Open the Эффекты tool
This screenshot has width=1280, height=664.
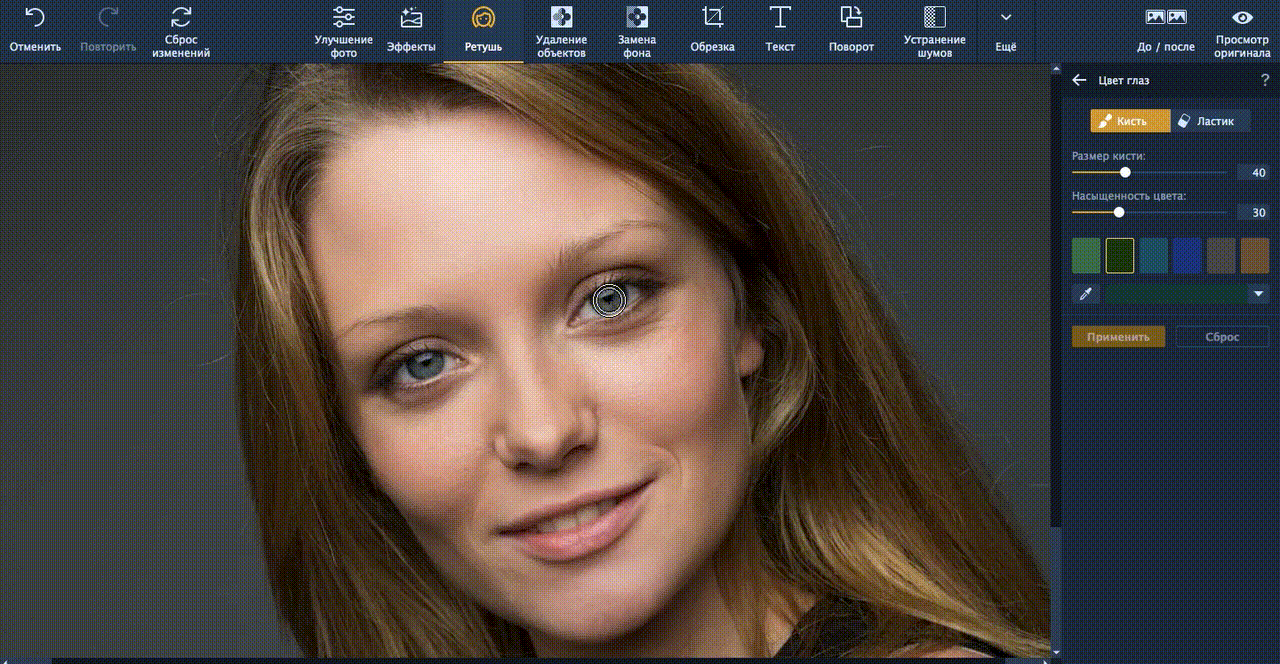click(x=411, y=31)
